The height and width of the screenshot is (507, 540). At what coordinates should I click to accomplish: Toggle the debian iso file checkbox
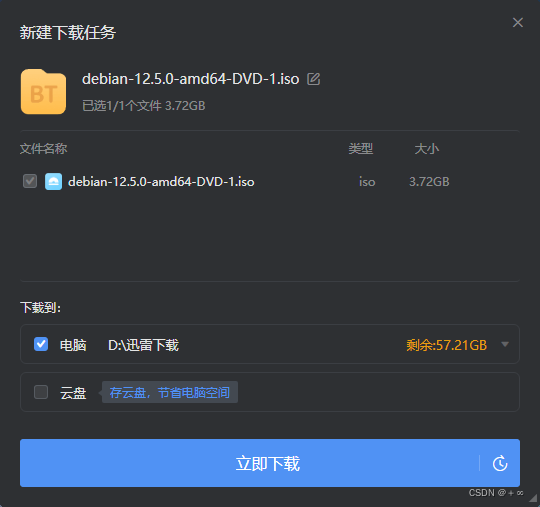(30, 181)
